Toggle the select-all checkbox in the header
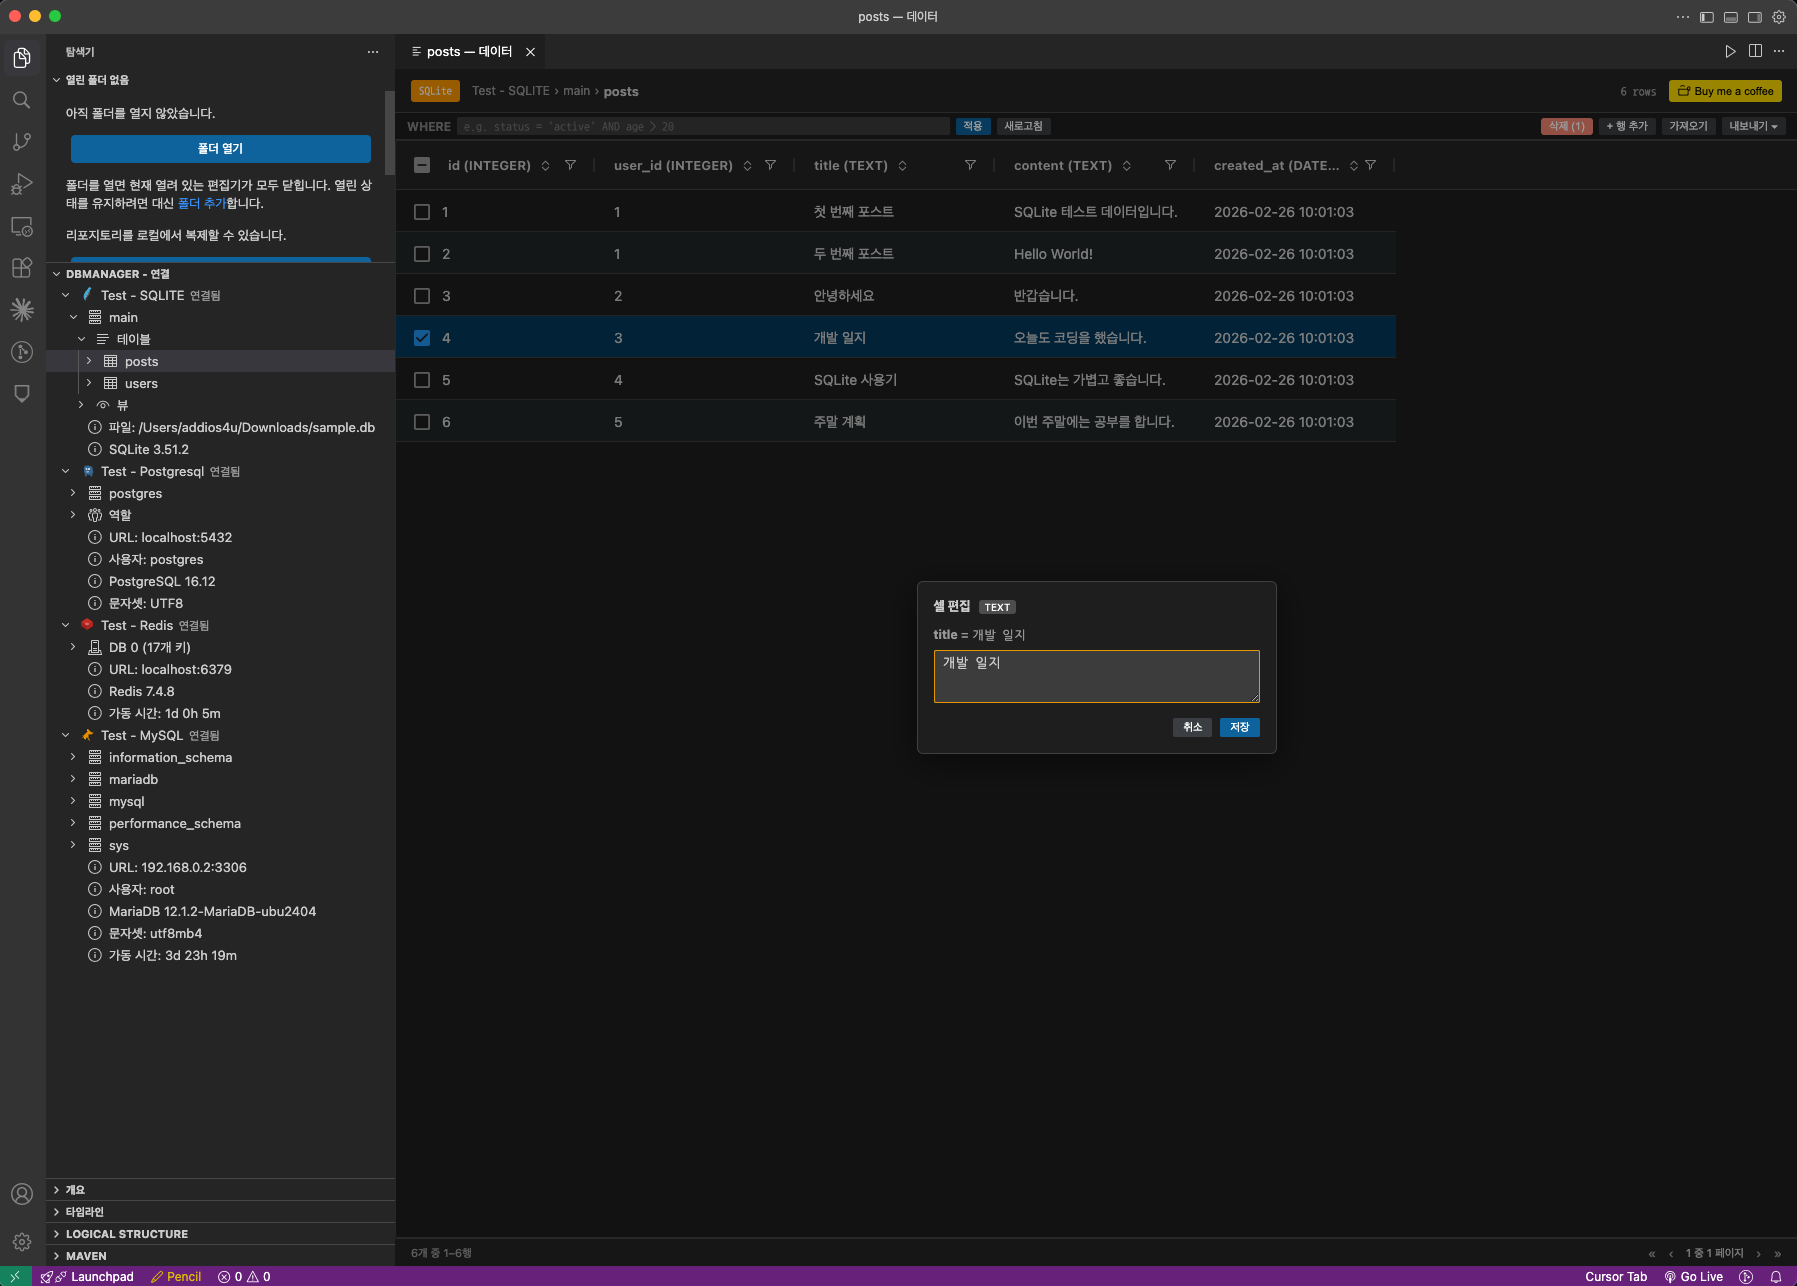 [x=422, y=165]
